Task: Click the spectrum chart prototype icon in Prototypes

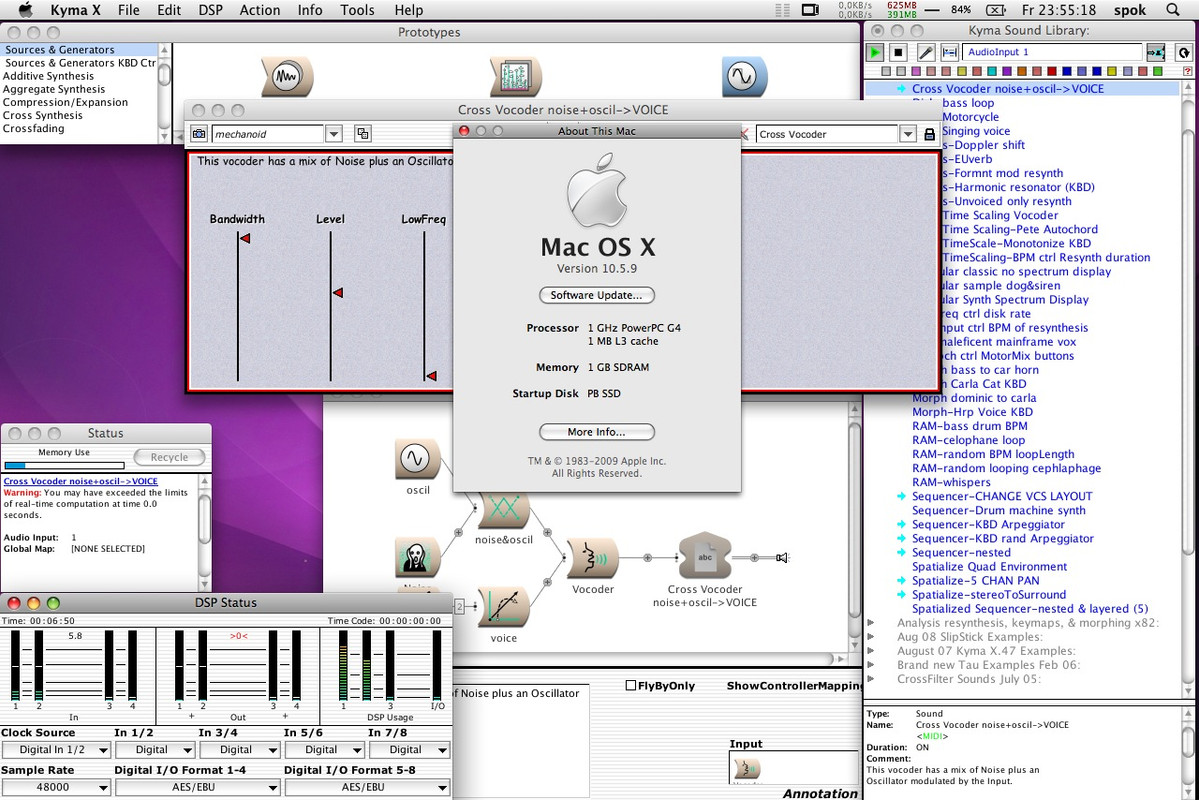Action: coord(515,76)
